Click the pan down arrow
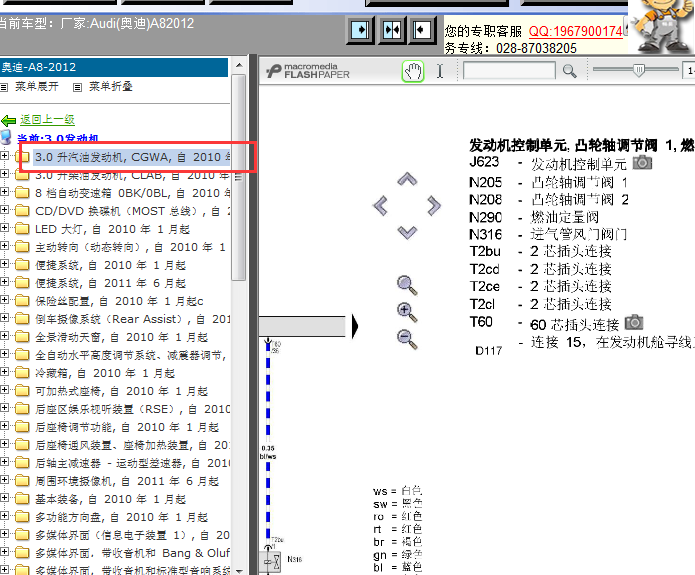Viewport: 695px width, 575px height. (407, 232)
